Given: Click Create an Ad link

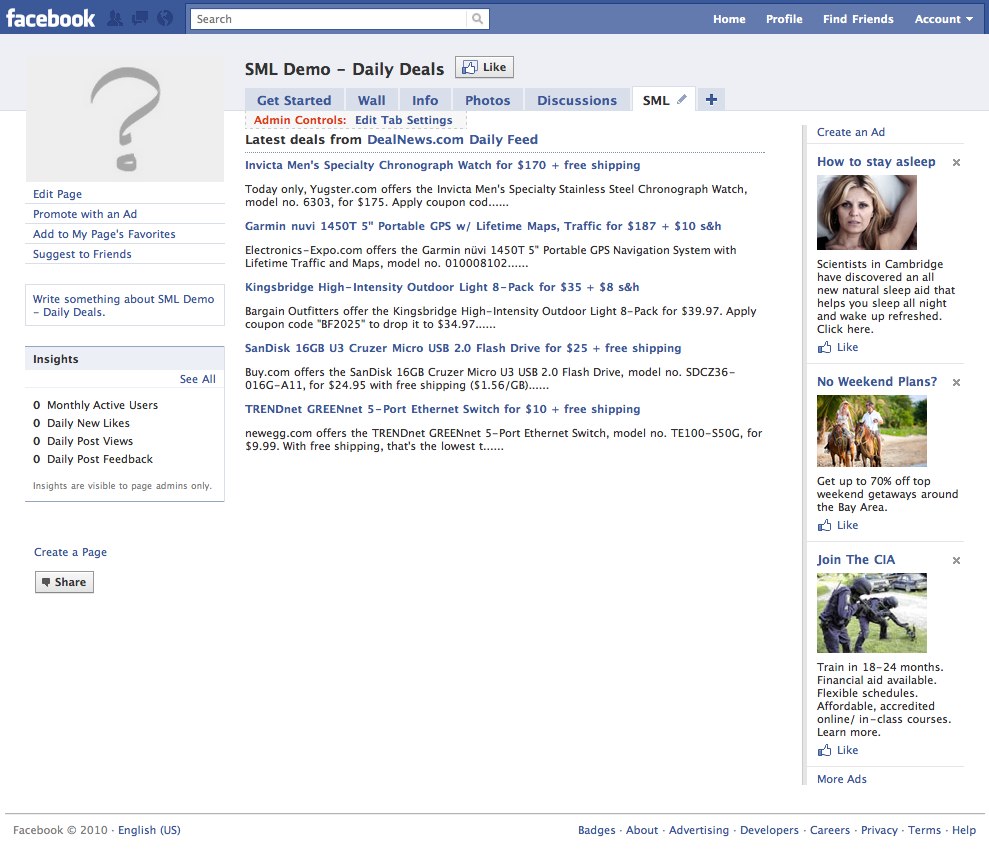Looking at the screenshot, I should 850,132.
